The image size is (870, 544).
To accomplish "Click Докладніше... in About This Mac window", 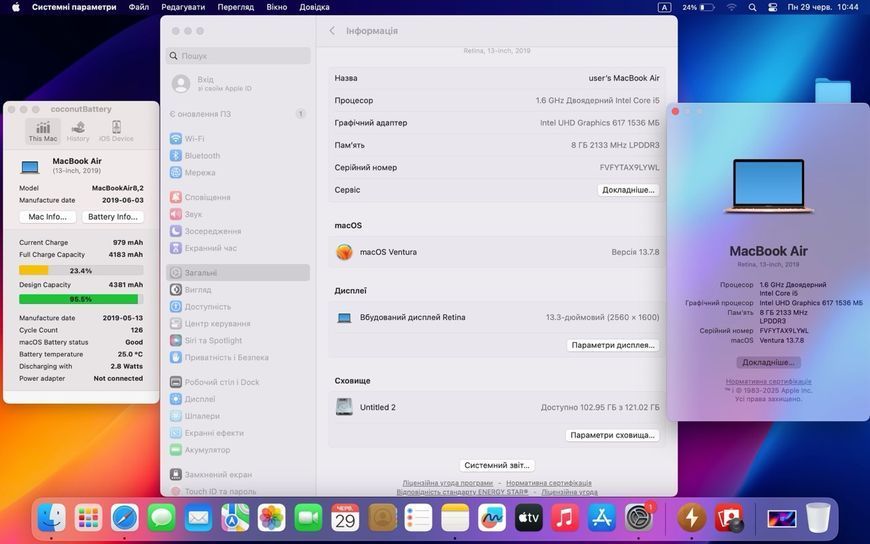I will (768, 362).
